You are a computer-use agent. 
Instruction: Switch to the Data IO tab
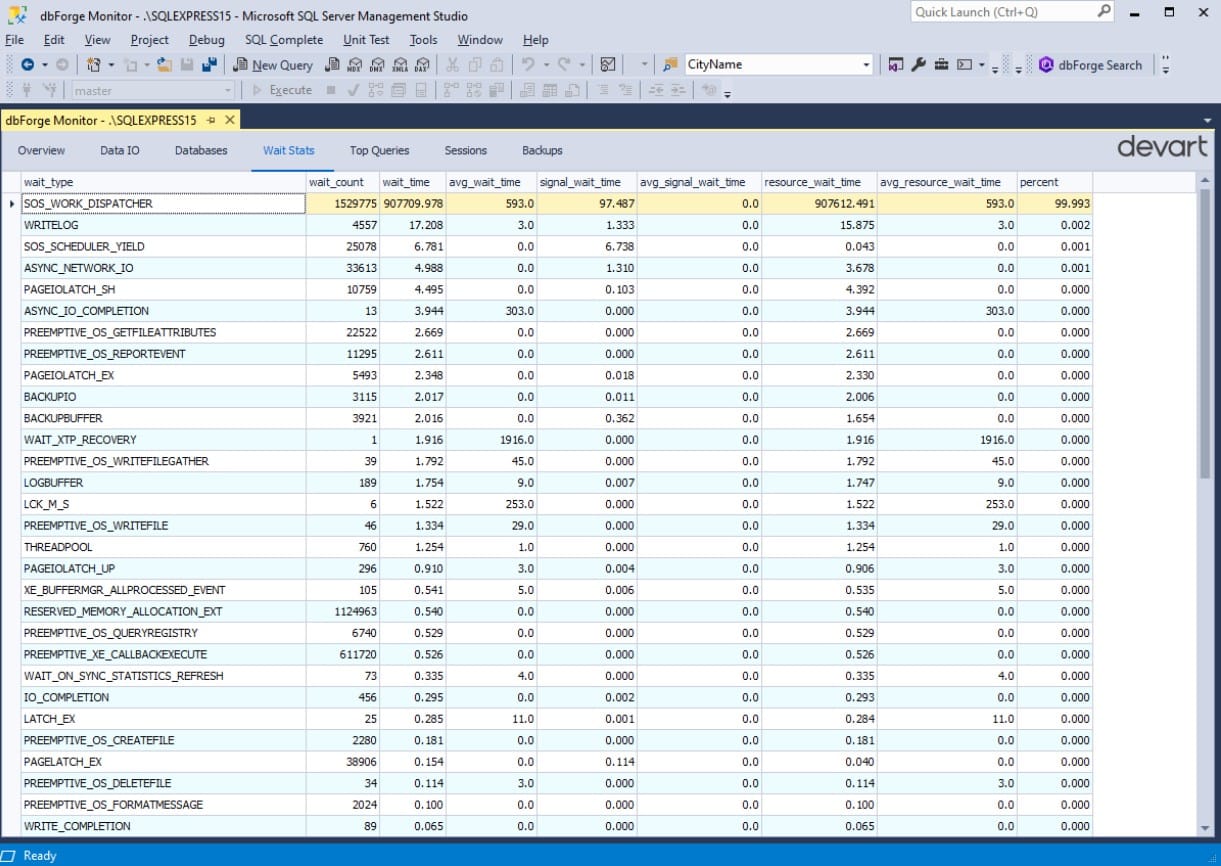click(x=120, y=150)
